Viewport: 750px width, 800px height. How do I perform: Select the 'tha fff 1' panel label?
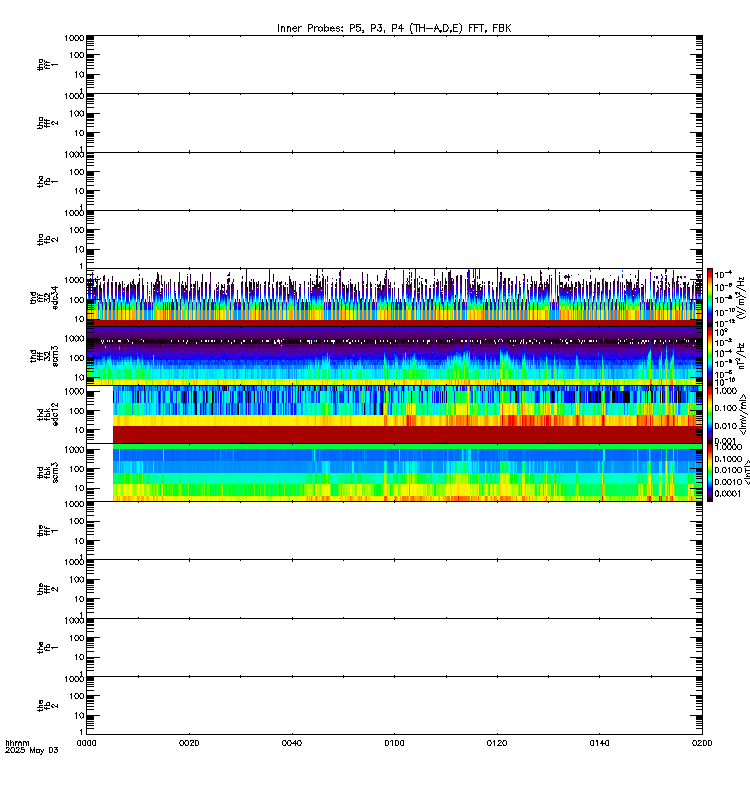[47, 65]
